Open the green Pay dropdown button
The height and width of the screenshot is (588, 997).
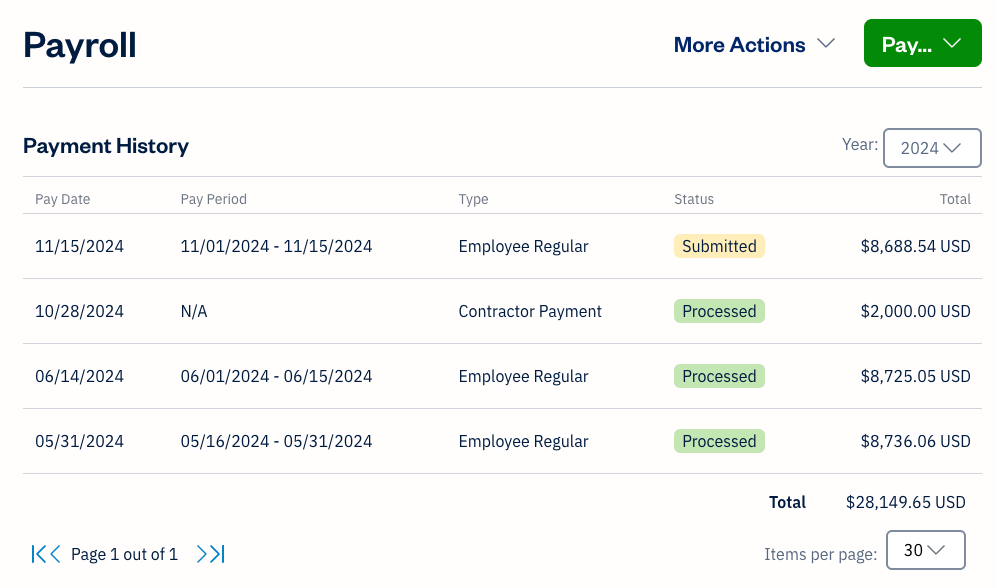point(922,45)
